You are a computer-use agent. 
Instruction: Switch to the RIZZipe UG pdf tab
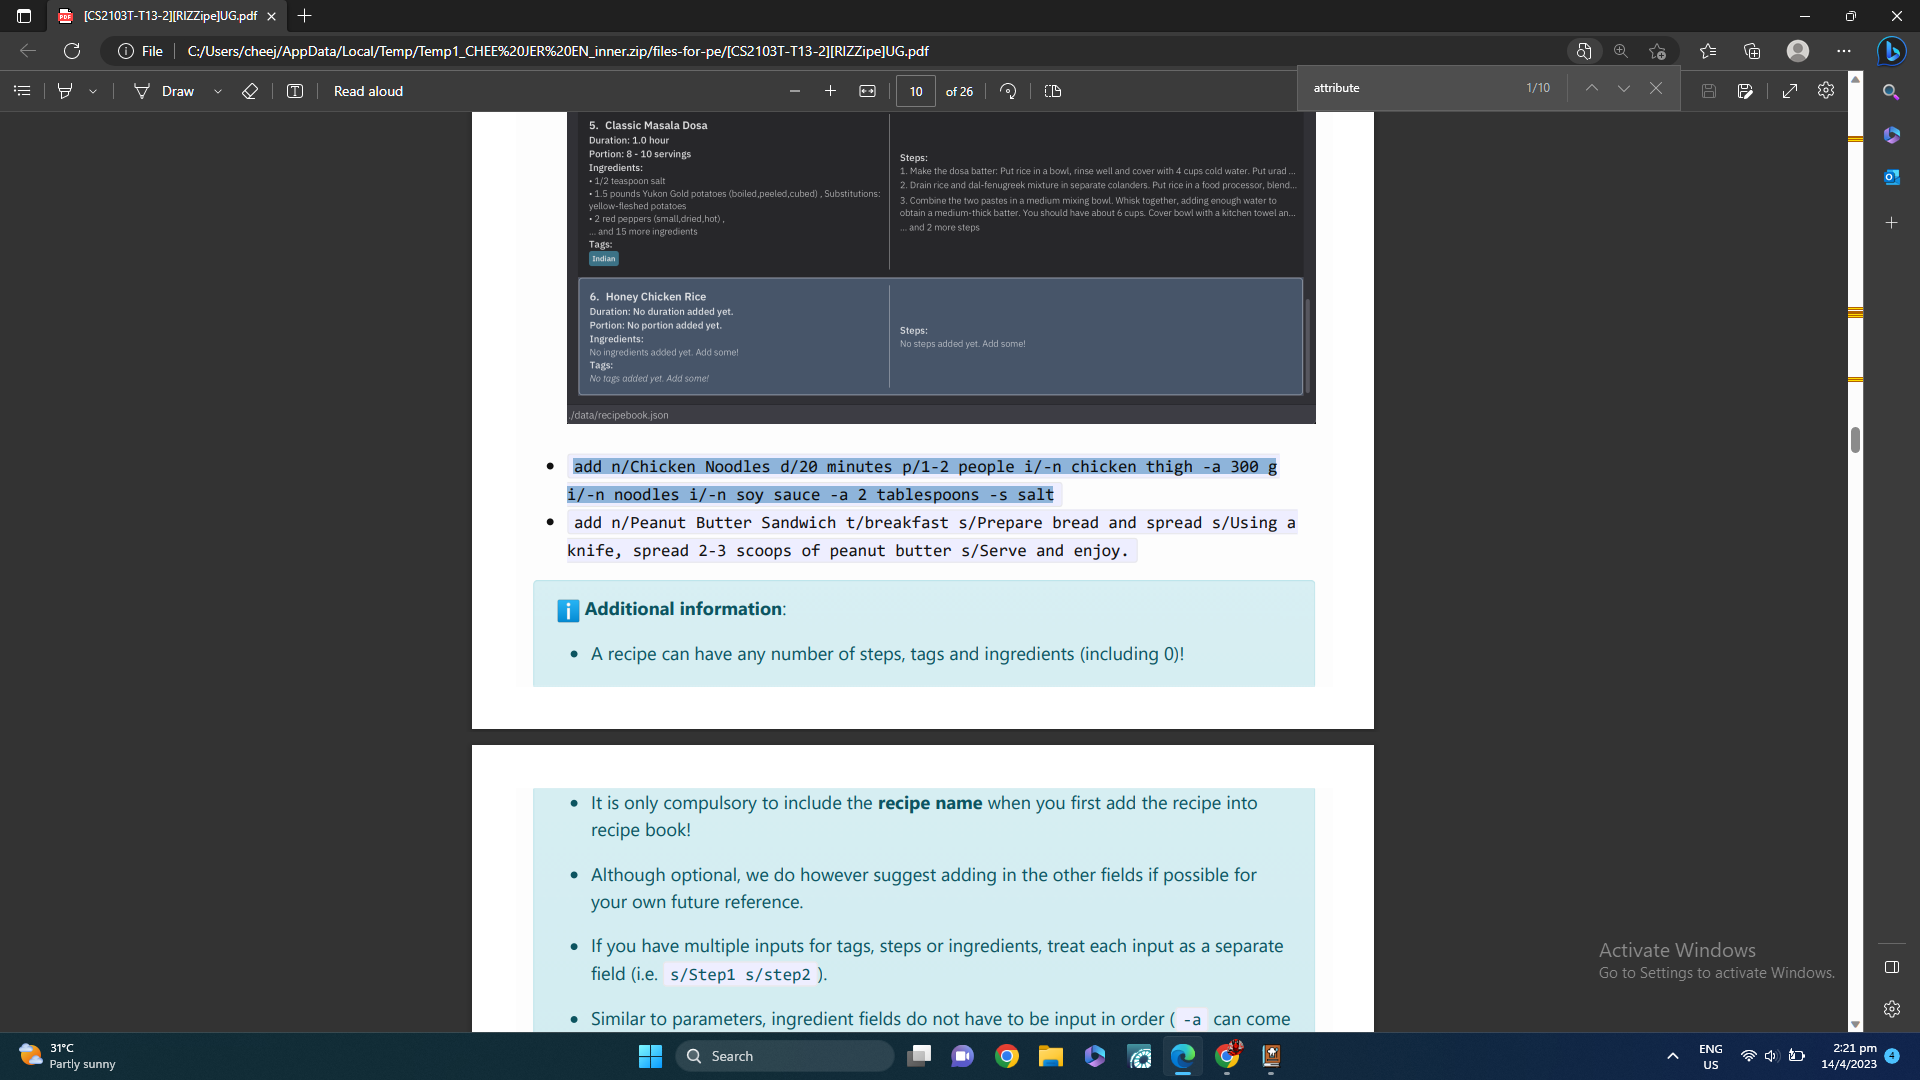coord(168,16)
